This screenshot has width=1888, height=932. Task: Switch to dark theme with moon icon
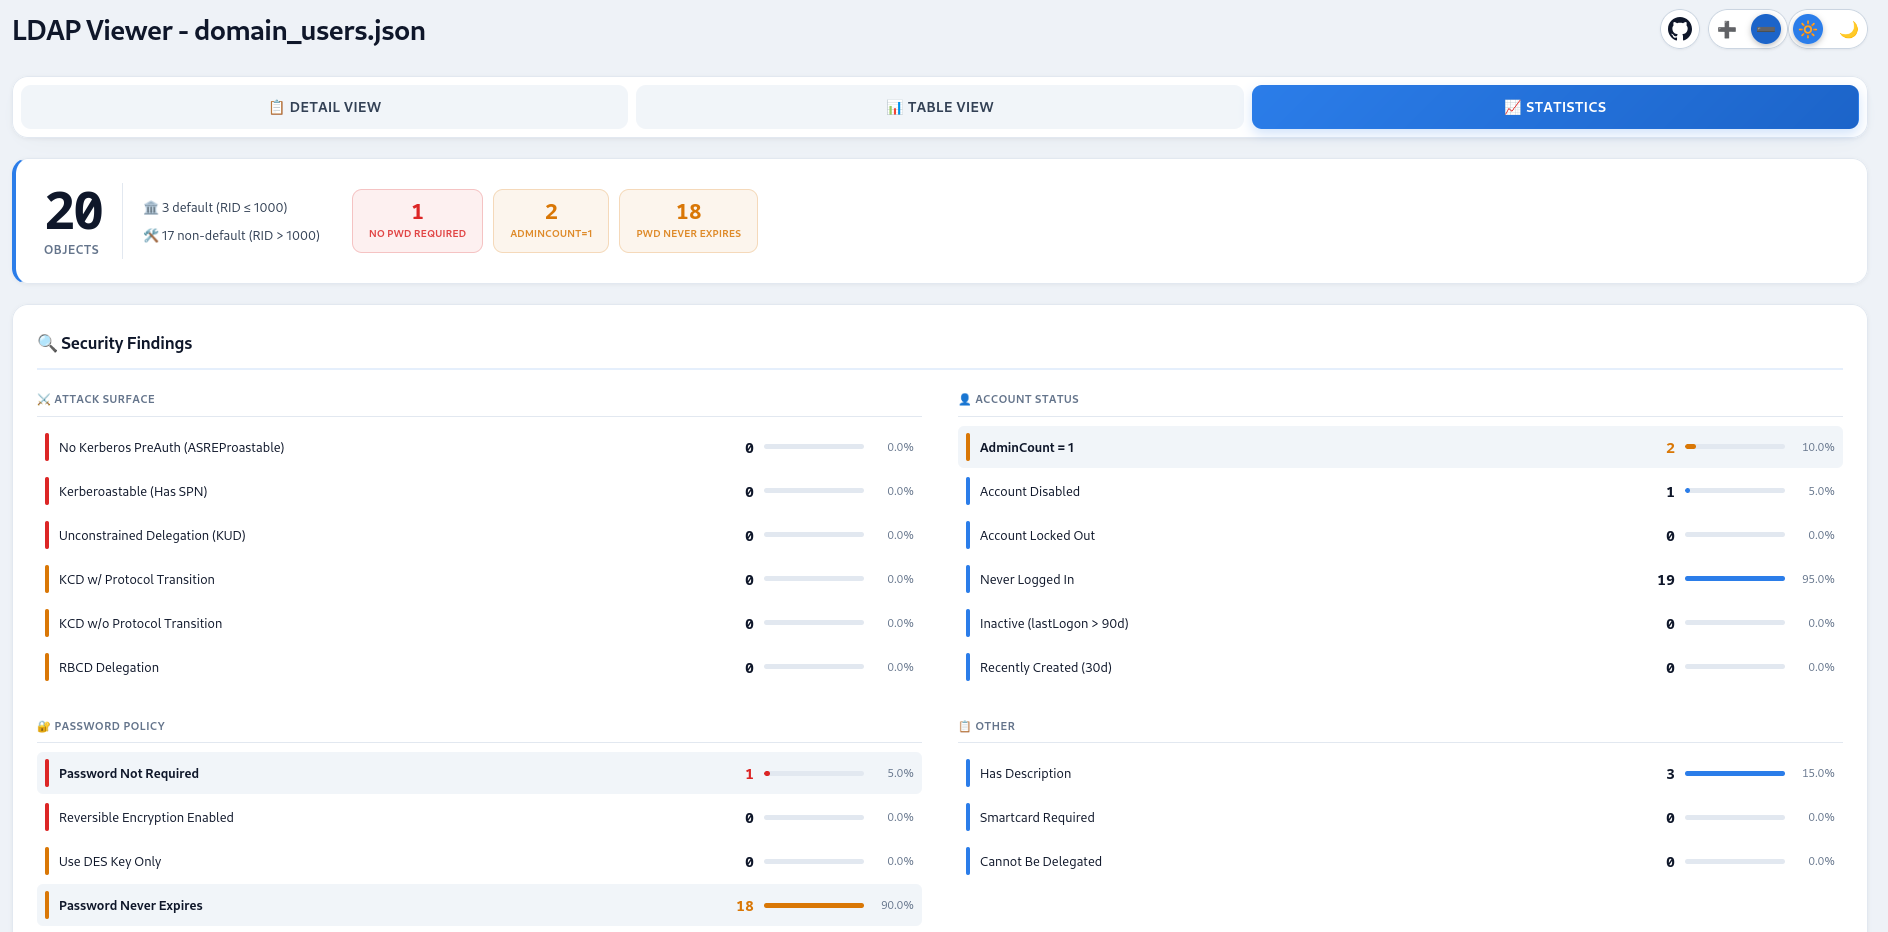click(x=1848, y=30)
